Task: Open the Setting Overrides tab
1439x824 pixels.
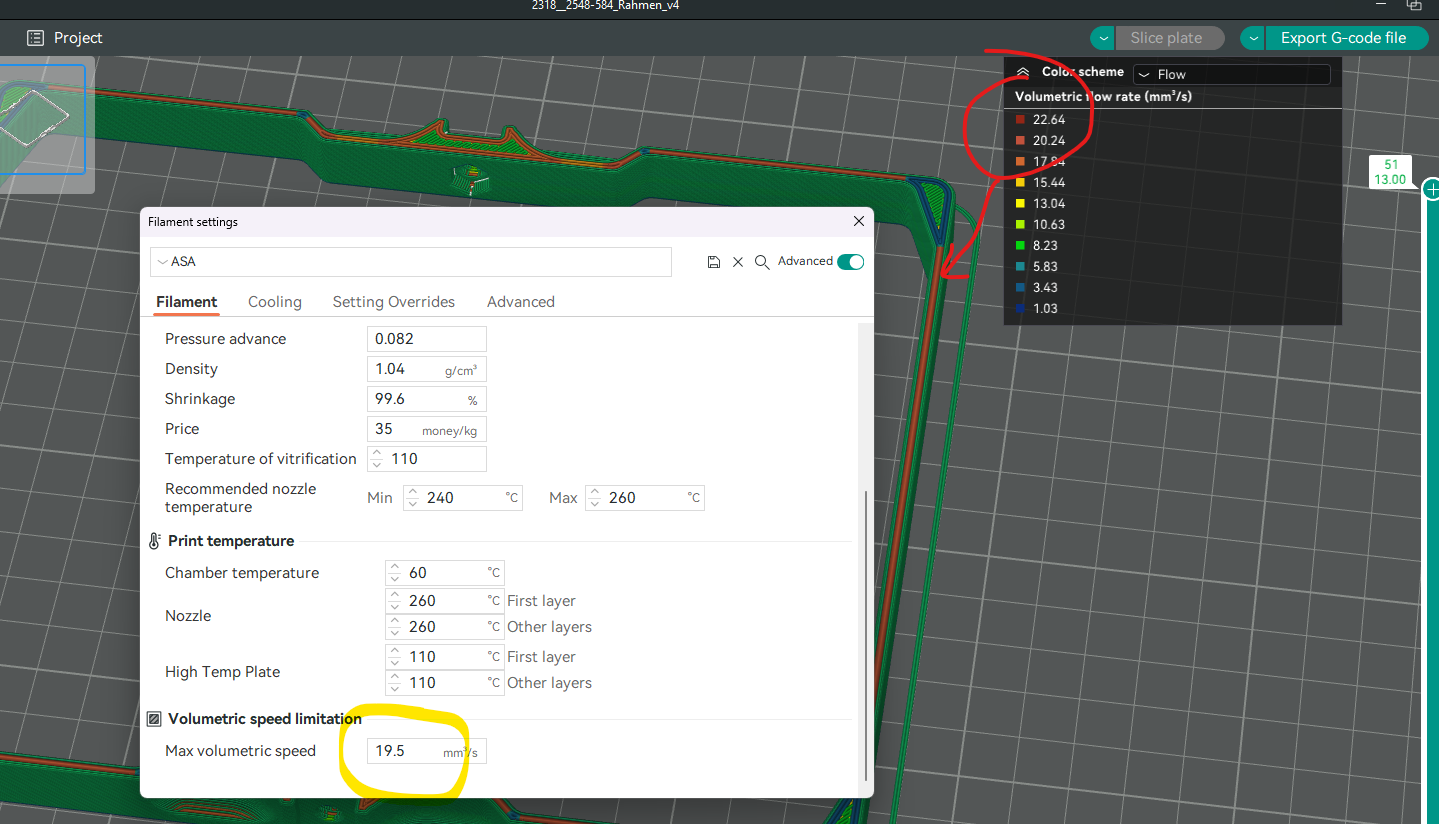Action: pos(393,301)
